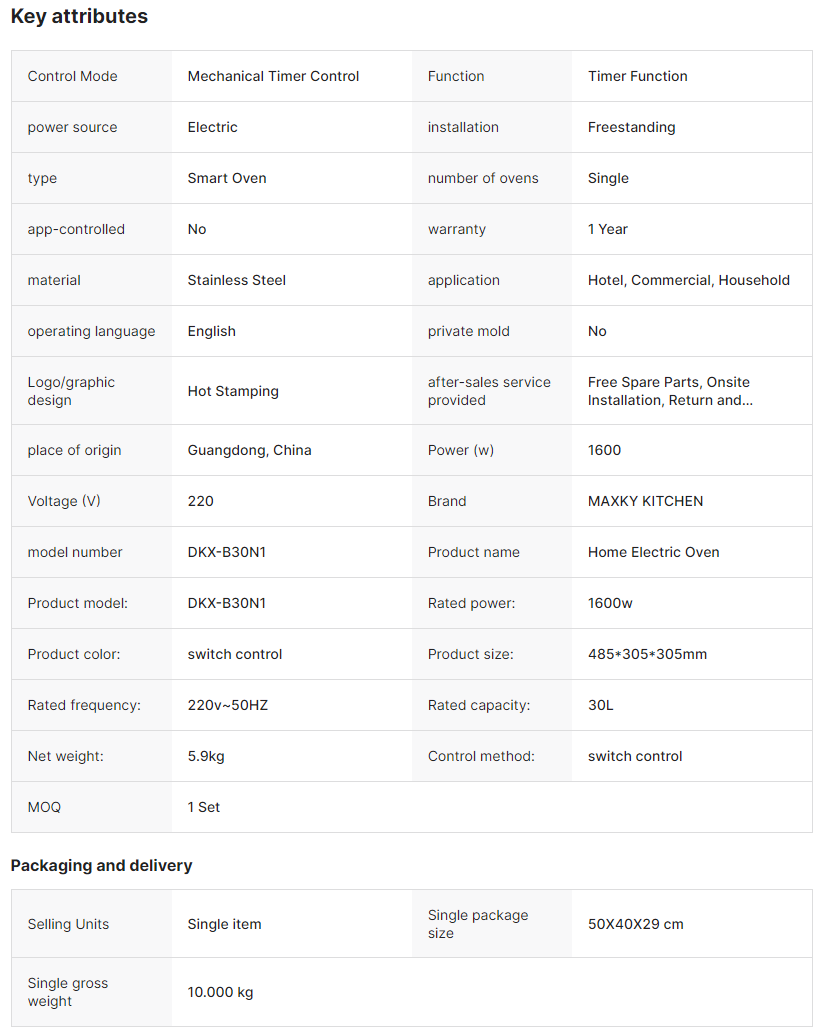The image size is (828, 1033).
Task: Click the MAXKY KITCHEN brand value
Action: coord(645,501)
